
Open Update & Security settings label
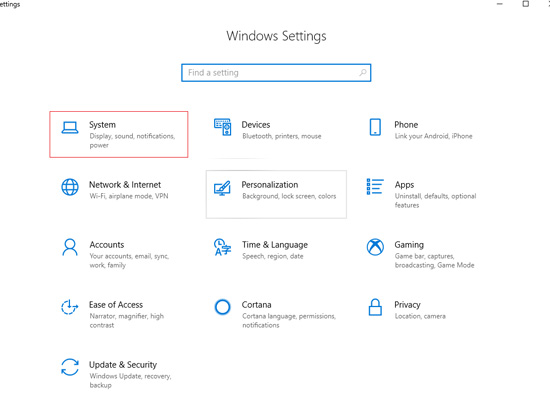[123, 365]
